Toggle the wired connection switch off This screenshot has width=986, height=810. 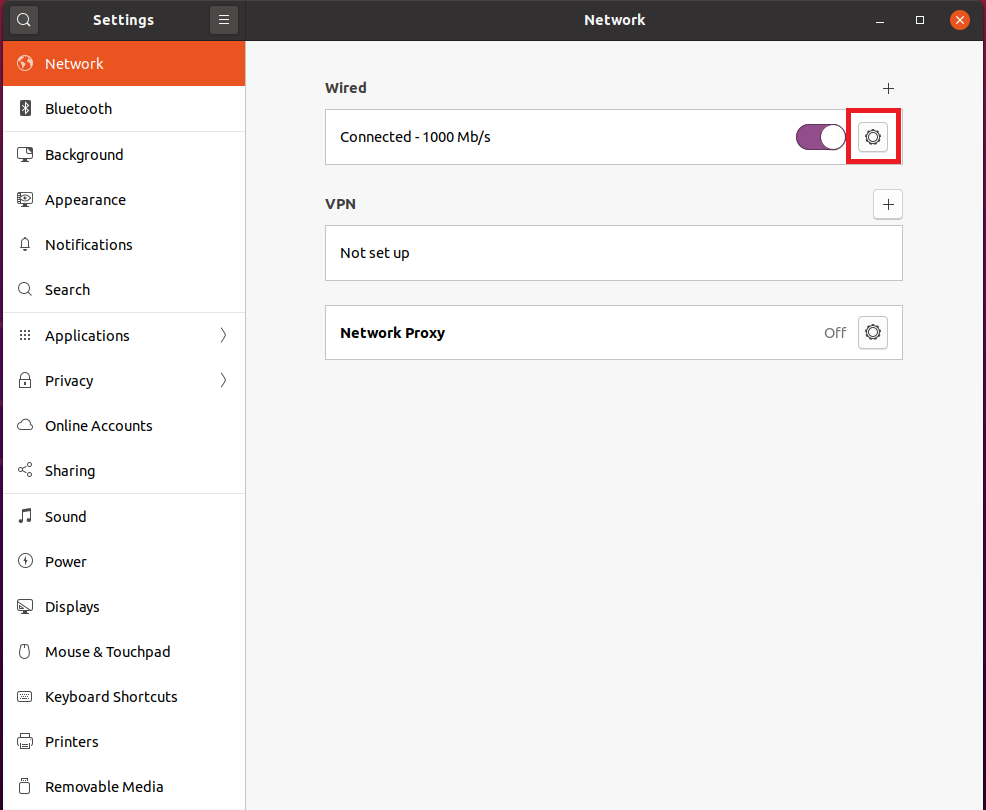coord(820,137)
